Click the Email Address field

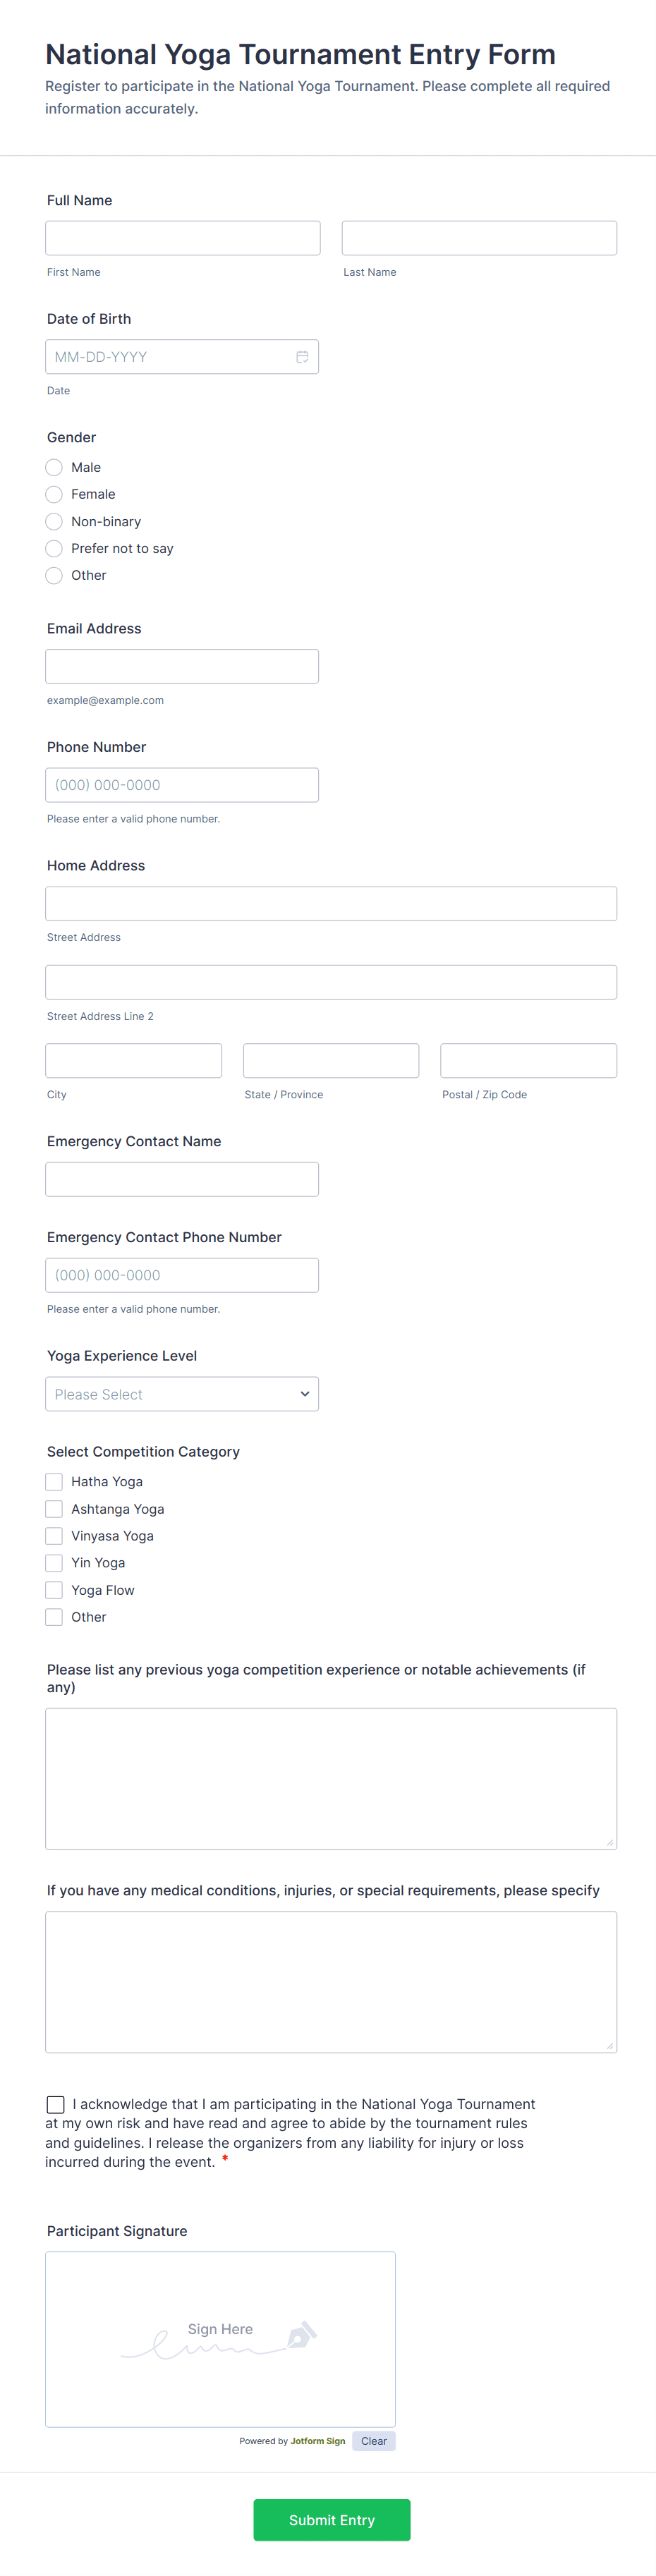[x=182, y=666]
